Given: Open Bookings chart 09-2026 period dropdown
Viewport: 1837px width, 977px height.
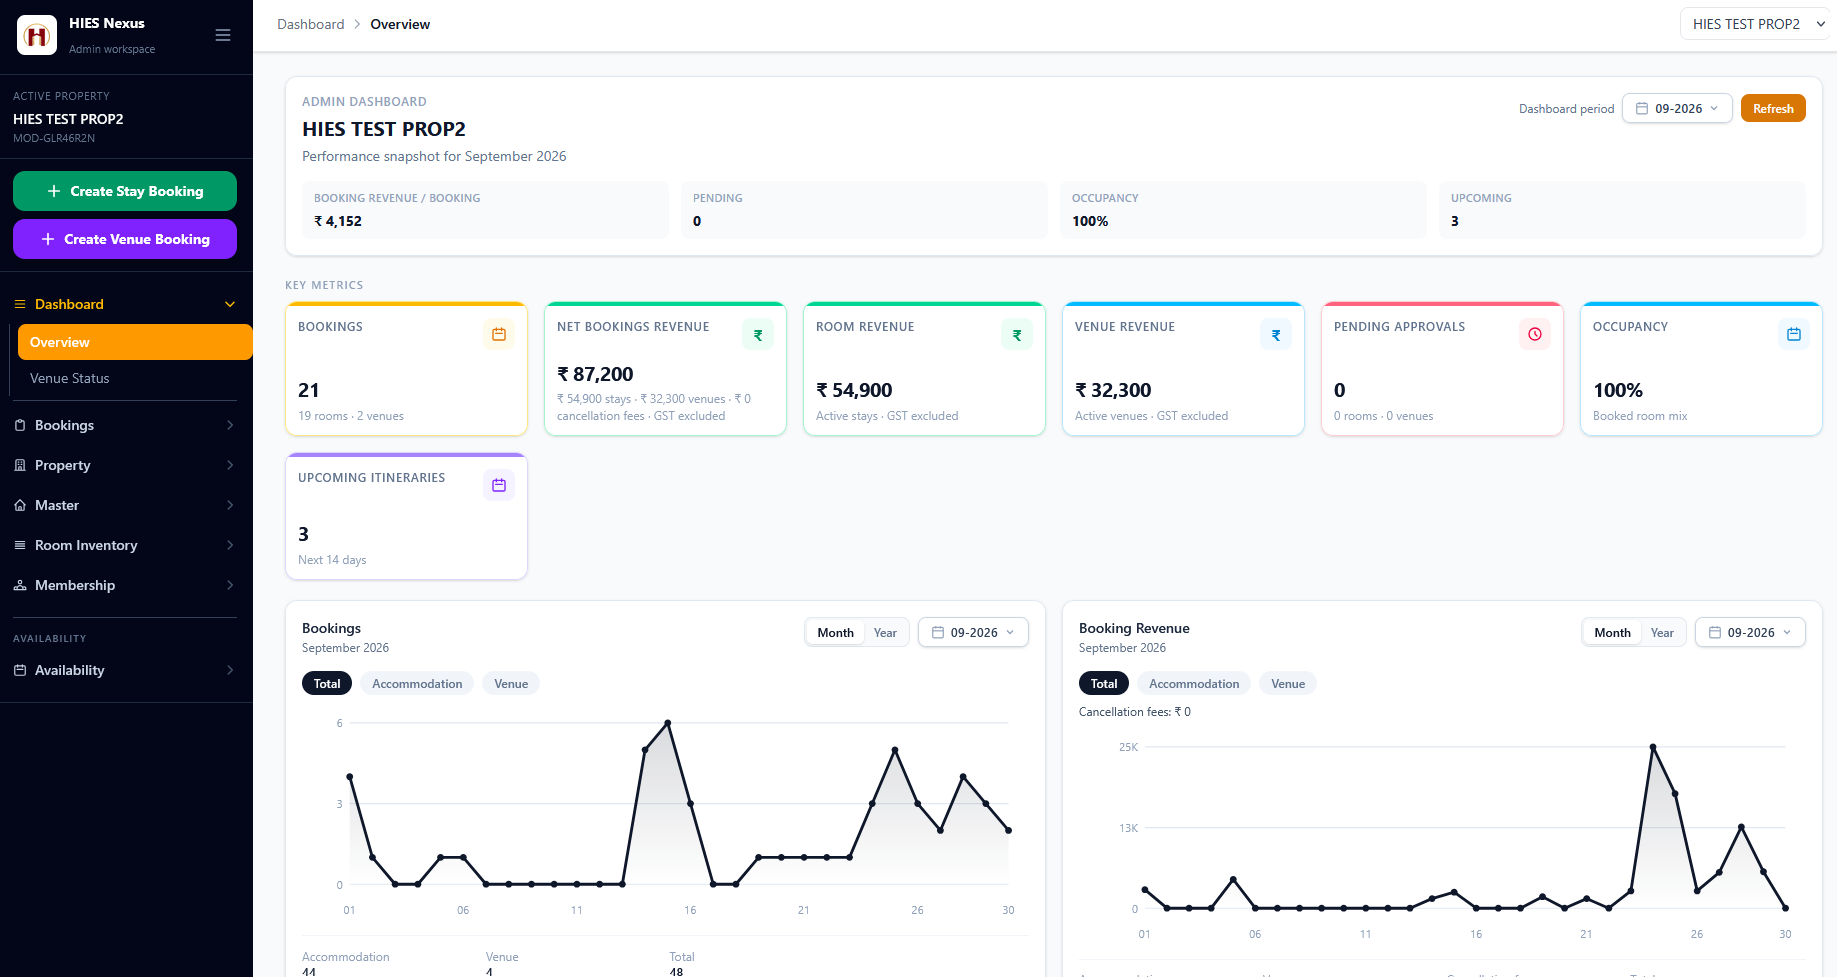Looking at the screenshot, I should click(973, 632).
